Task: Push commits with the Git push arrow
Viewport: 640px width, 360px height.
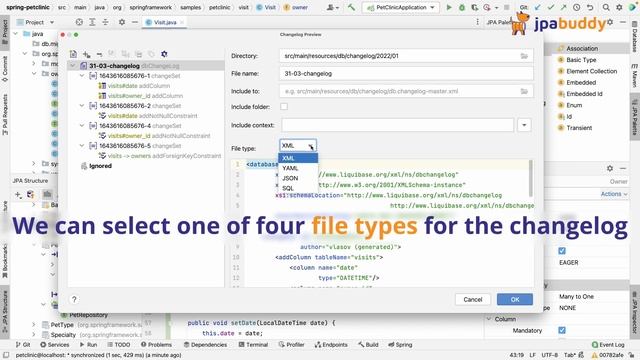Action: [563, 7]
